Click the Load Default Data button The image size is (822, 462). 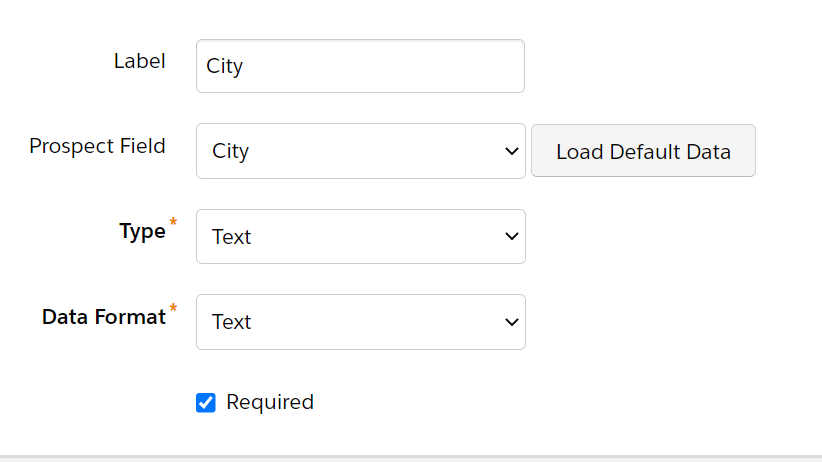coord(643,151)
